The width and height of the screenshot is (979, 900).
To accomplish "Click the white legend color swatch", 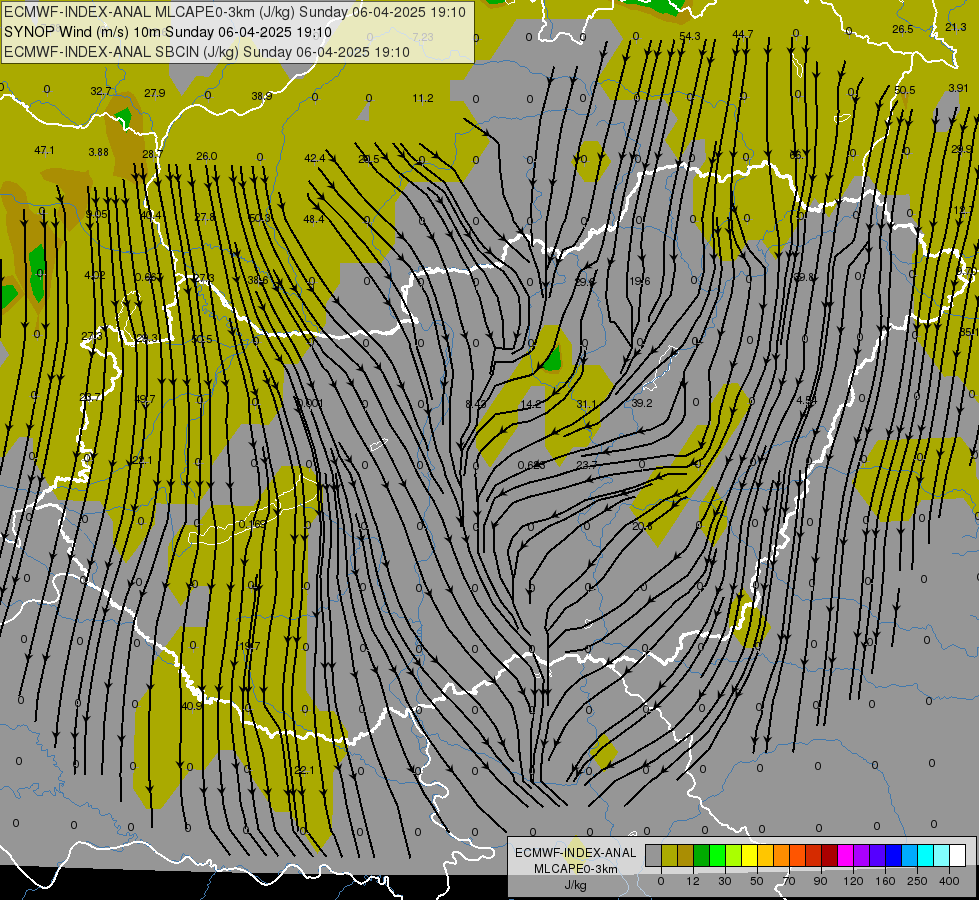I will coord(958,855).
